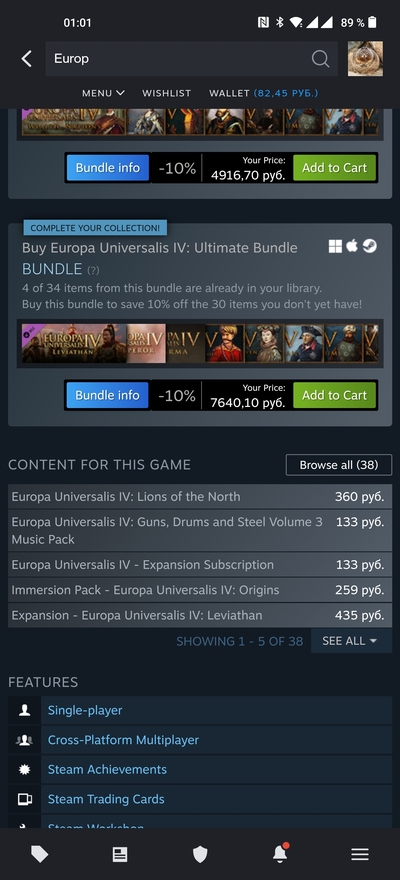Click Bundle info for Ultimate Bundle
This screenshot has height=880, width=400.
107,395
